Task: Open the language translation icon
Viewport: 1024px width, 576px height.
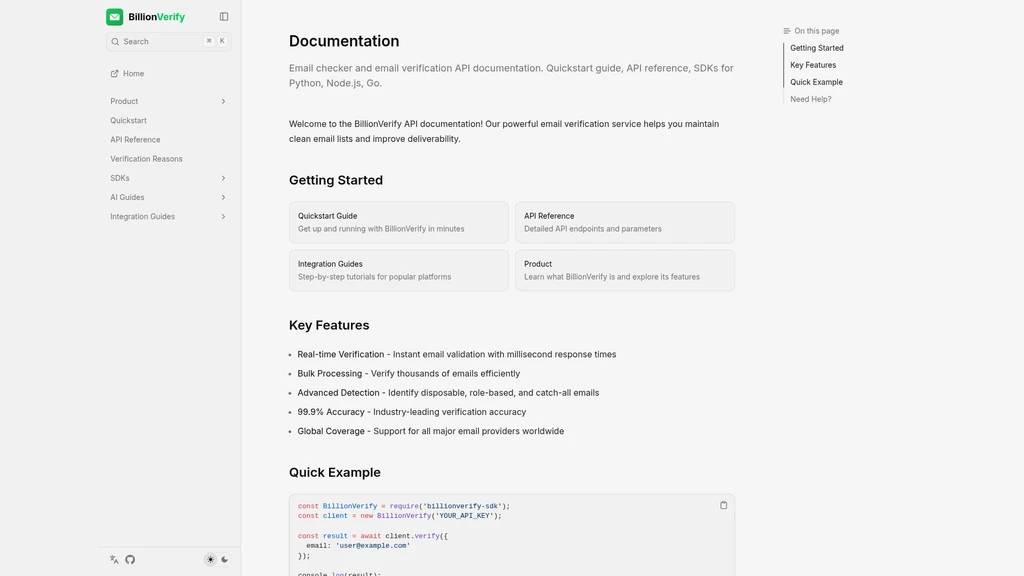Action: (114, 560)
